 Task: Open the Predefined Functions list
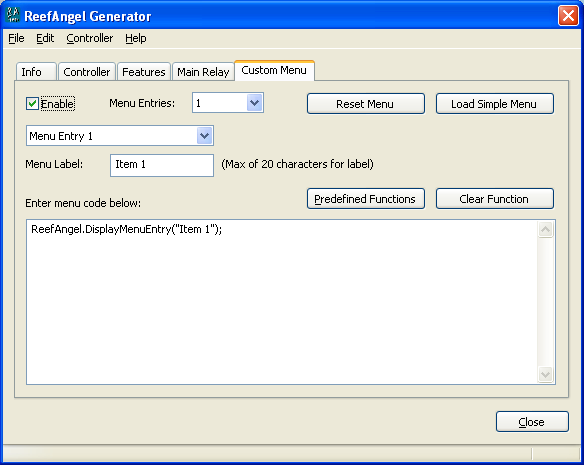[365, 199]
